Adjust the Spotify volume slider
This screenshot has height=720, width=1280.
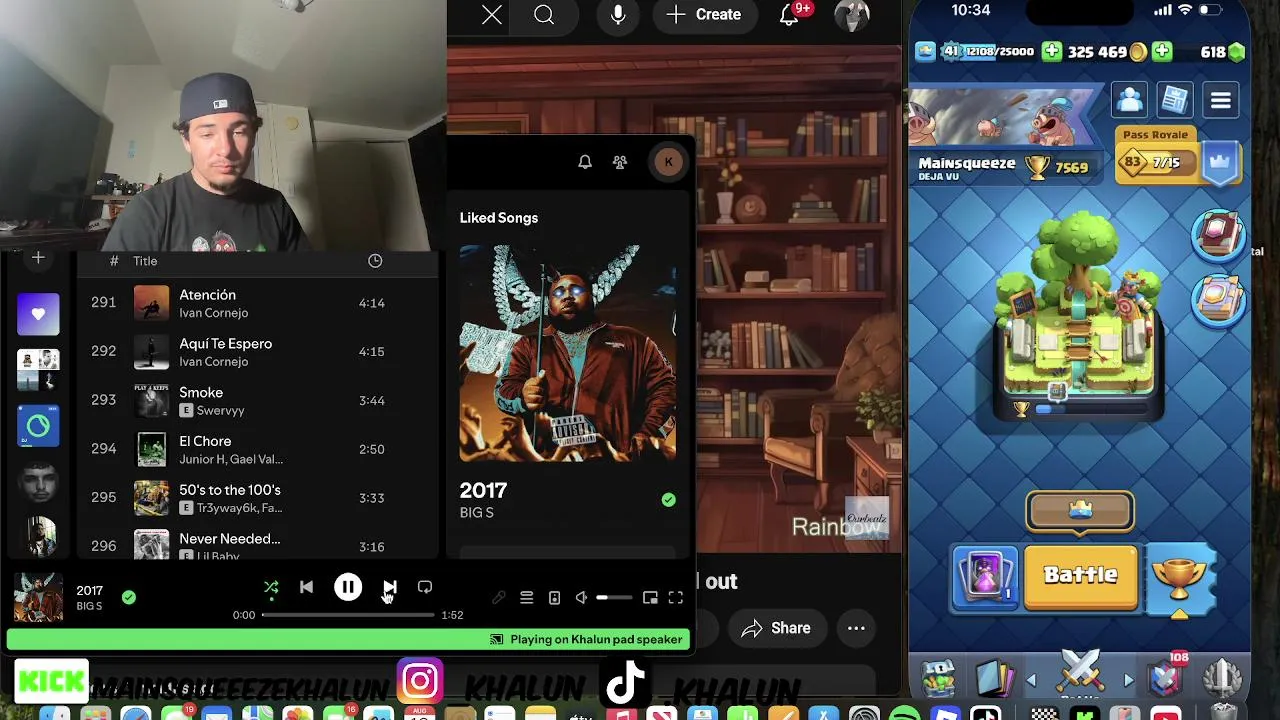614,598
